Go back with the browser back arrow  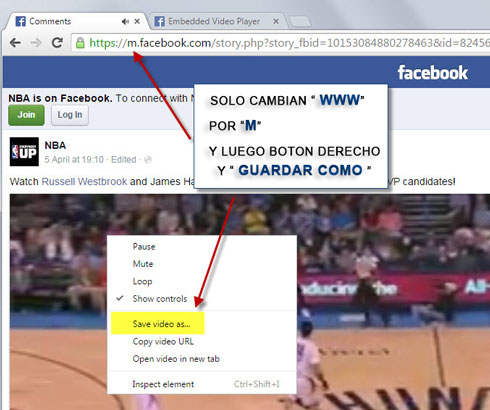pos(15,43)
